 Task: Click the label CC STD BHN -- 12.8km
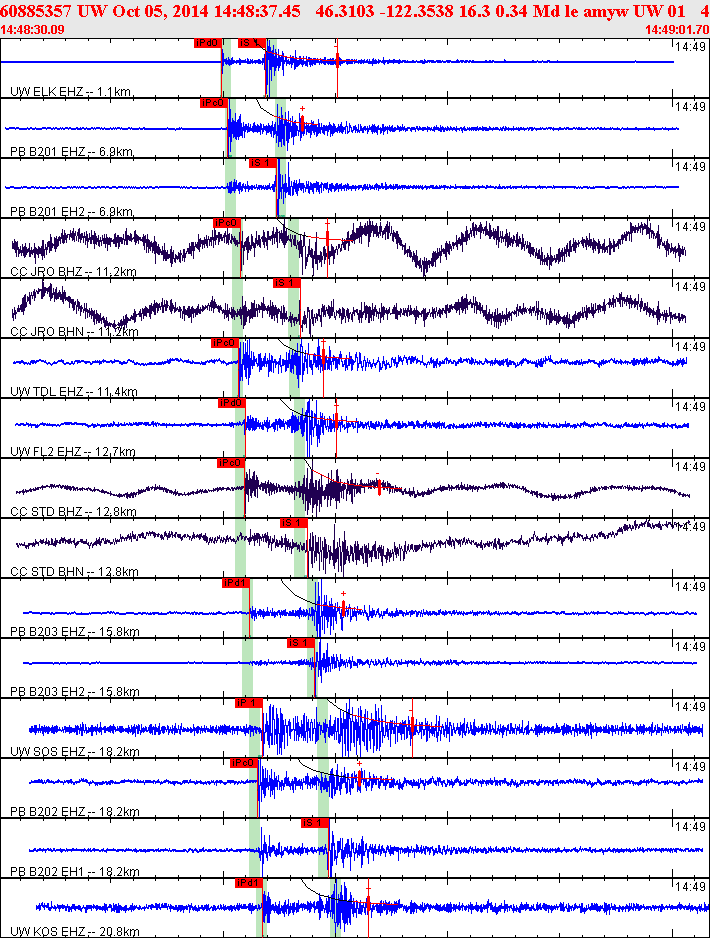(x=74, y=572)
